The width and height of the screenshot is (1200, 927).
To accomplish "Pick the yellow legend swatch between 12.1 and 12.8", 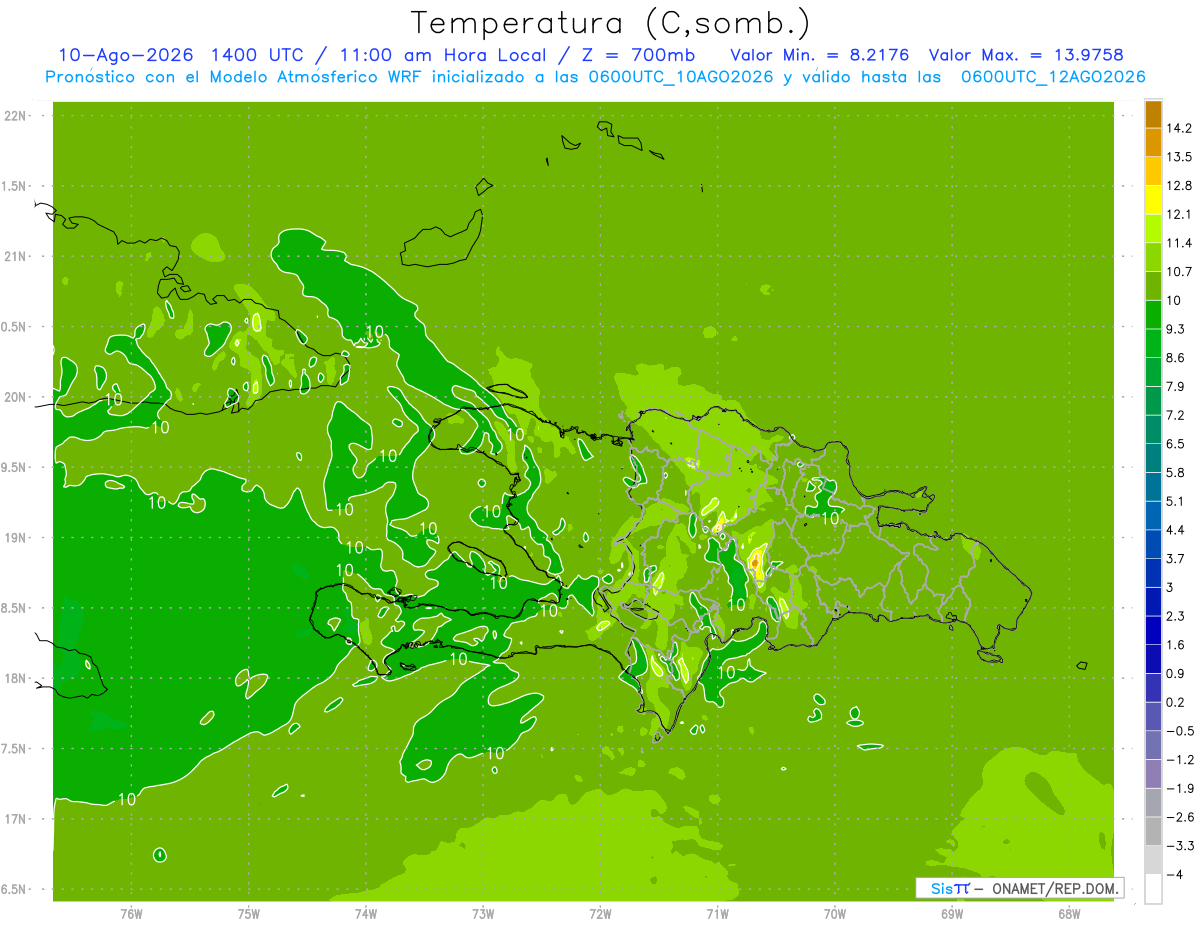I will 1153,199.
